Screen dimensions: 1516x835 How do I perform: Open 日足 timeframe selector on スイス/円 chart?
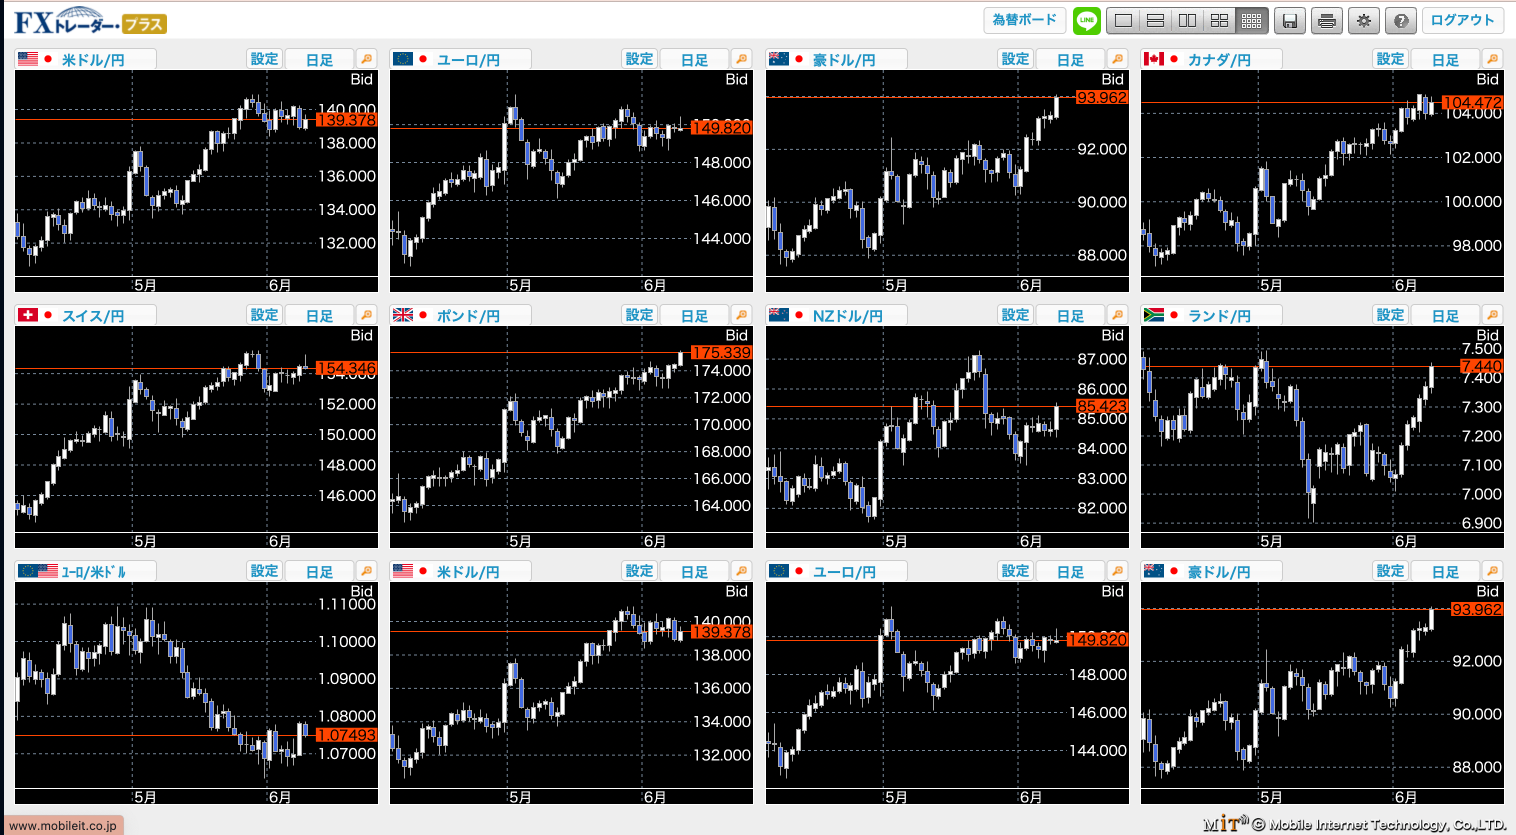point(319,316)
